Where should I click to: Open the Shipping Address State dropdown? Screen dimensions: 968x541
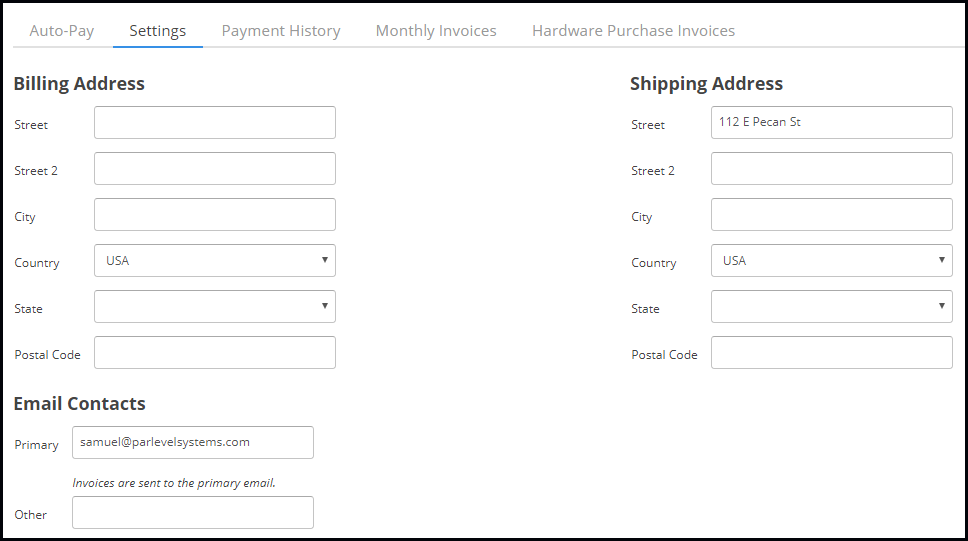pos(831,307)
